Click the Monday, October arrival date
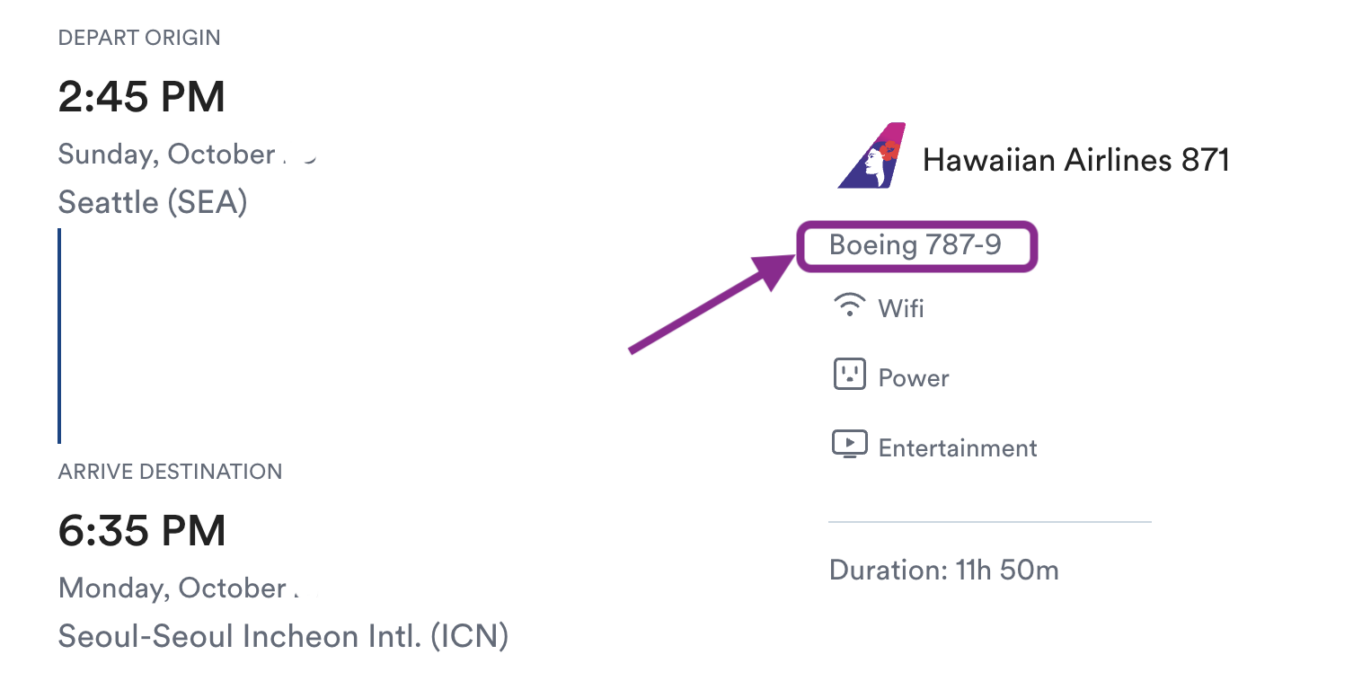 pos(173,588)
